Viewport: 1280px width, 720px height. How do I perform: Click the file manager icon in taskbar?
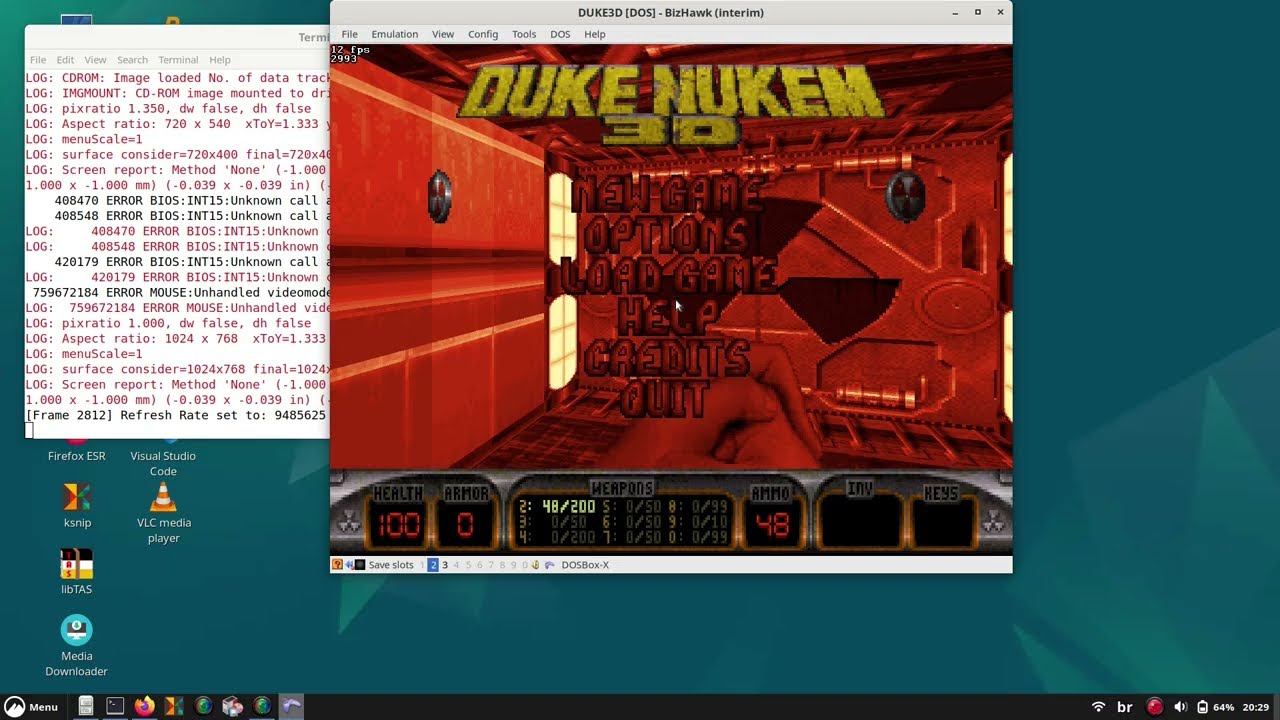pyautogui.click(x=86, y=706)
